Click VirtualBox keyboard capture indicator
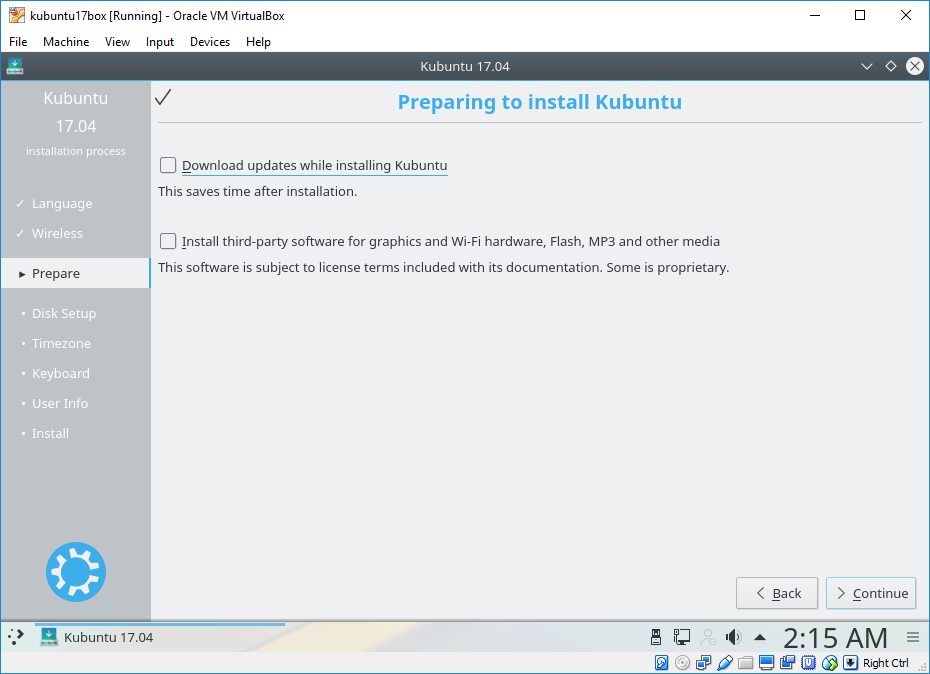The image size is (930, 674). pyautogui.click(x=851, y=663)
